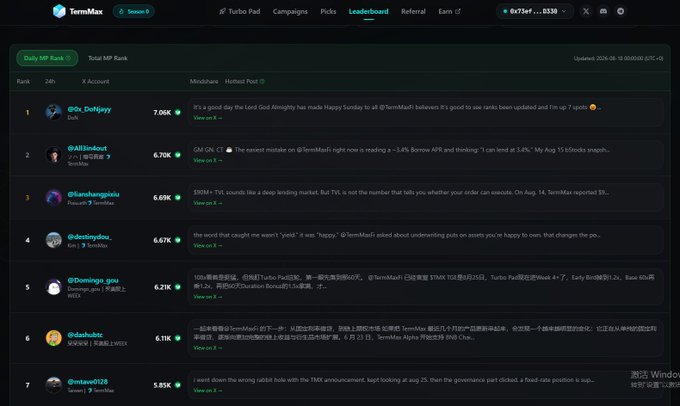Click View on X for @dashubtc post
680x406 pixels.
pos(208,348)
